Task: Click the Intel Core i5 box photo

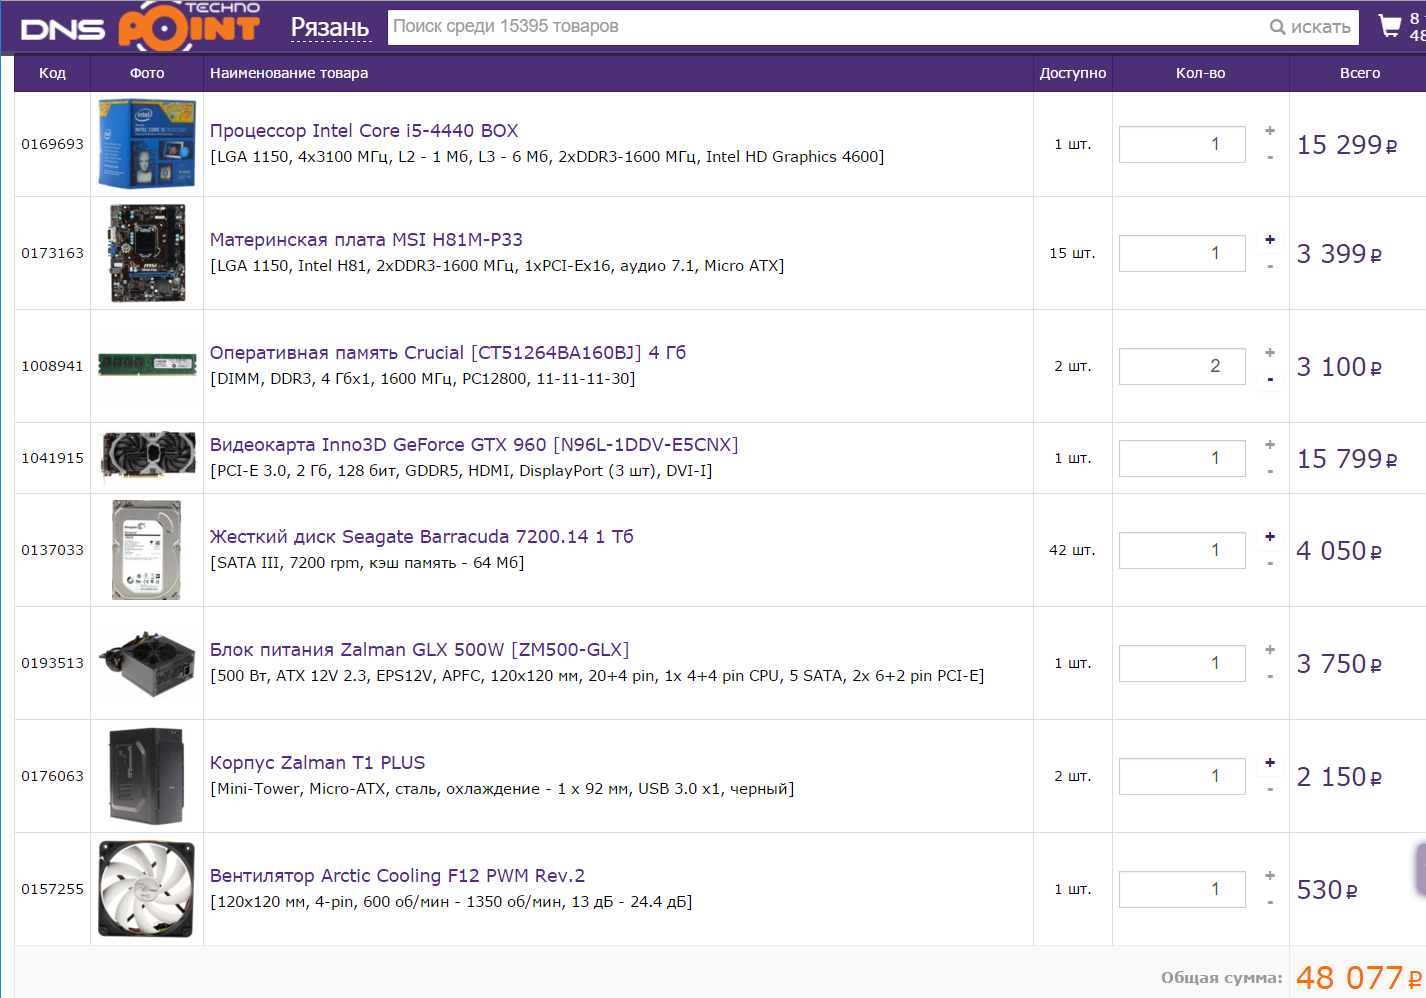Action: point(147,144)
